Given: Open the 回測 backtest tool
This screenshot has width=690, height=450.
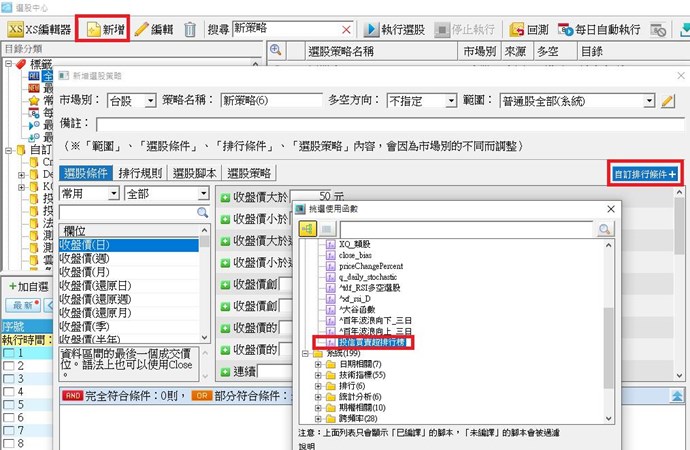Looking at the screenshot, I should click(x=530, y=29).
